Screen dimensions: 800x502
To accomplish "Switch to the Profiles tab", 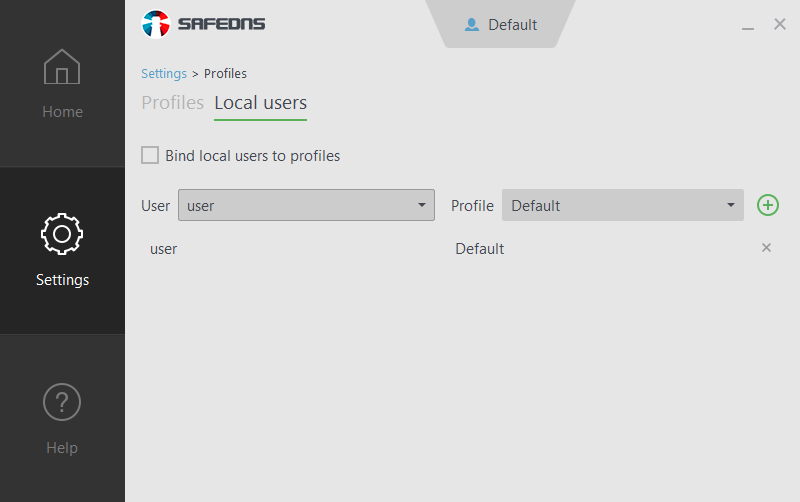I will [172, 103].
